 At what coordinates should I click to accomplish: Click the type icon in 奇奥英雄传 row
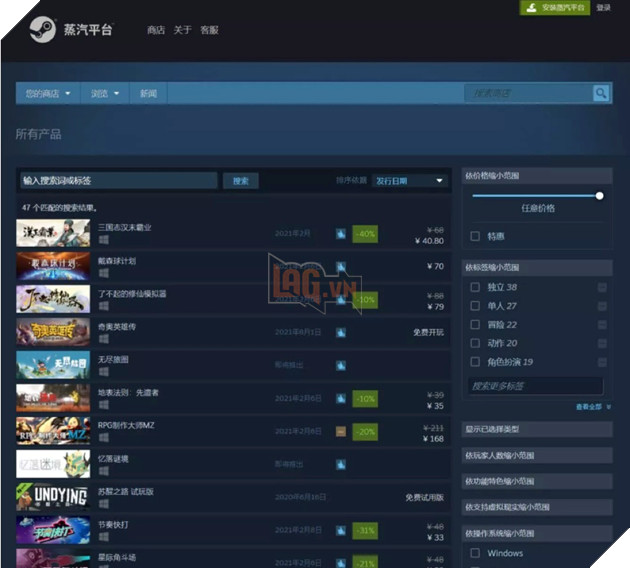click(341, 333)
